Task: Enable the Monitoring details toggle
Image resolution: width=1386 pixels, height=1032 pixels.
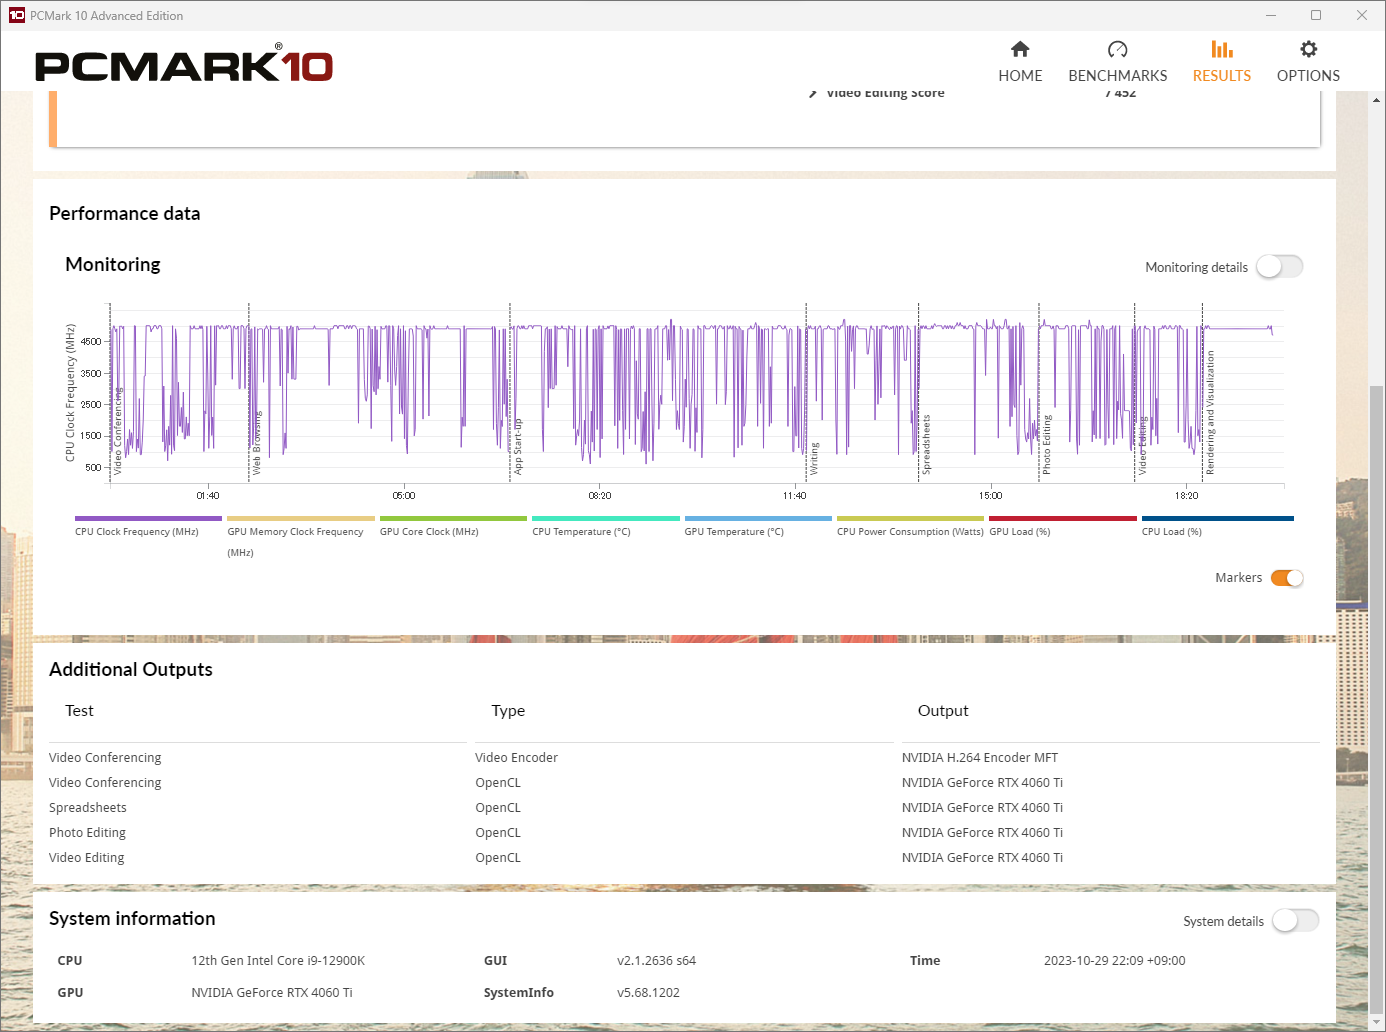Action: click(1280, 267)
